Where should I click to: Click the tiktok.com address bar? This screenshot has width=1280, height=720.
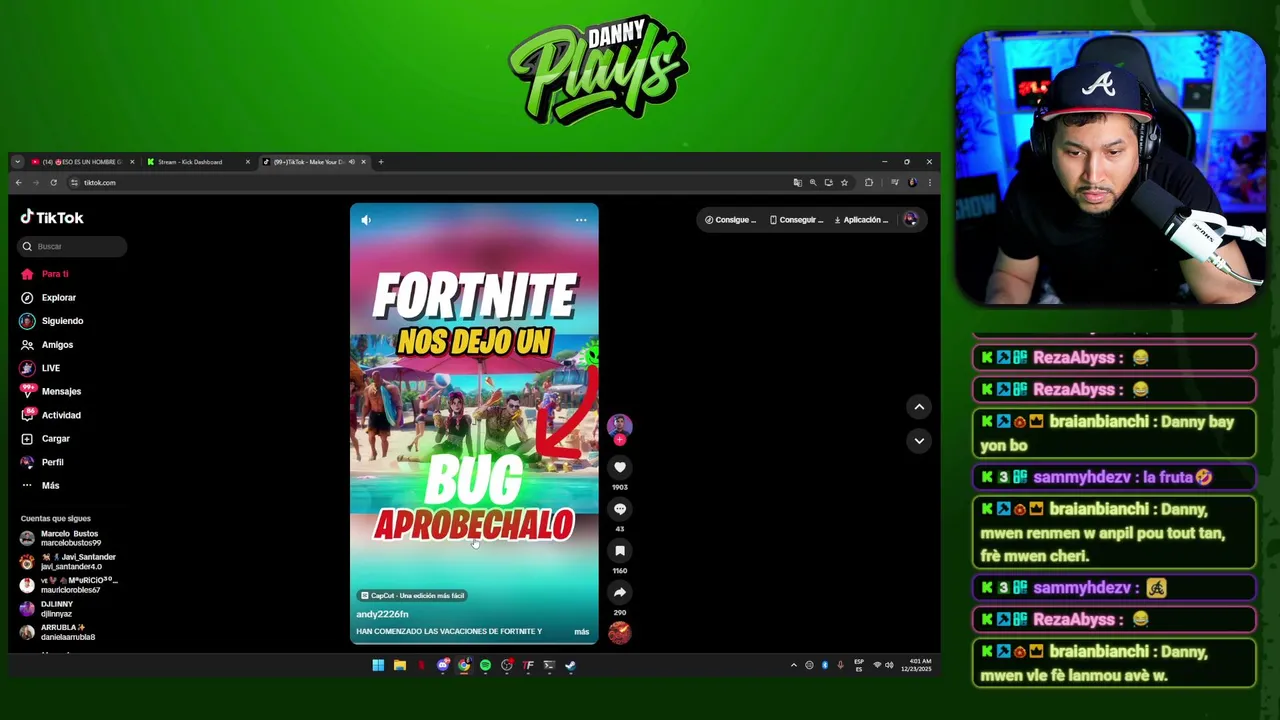pos(430,182)
